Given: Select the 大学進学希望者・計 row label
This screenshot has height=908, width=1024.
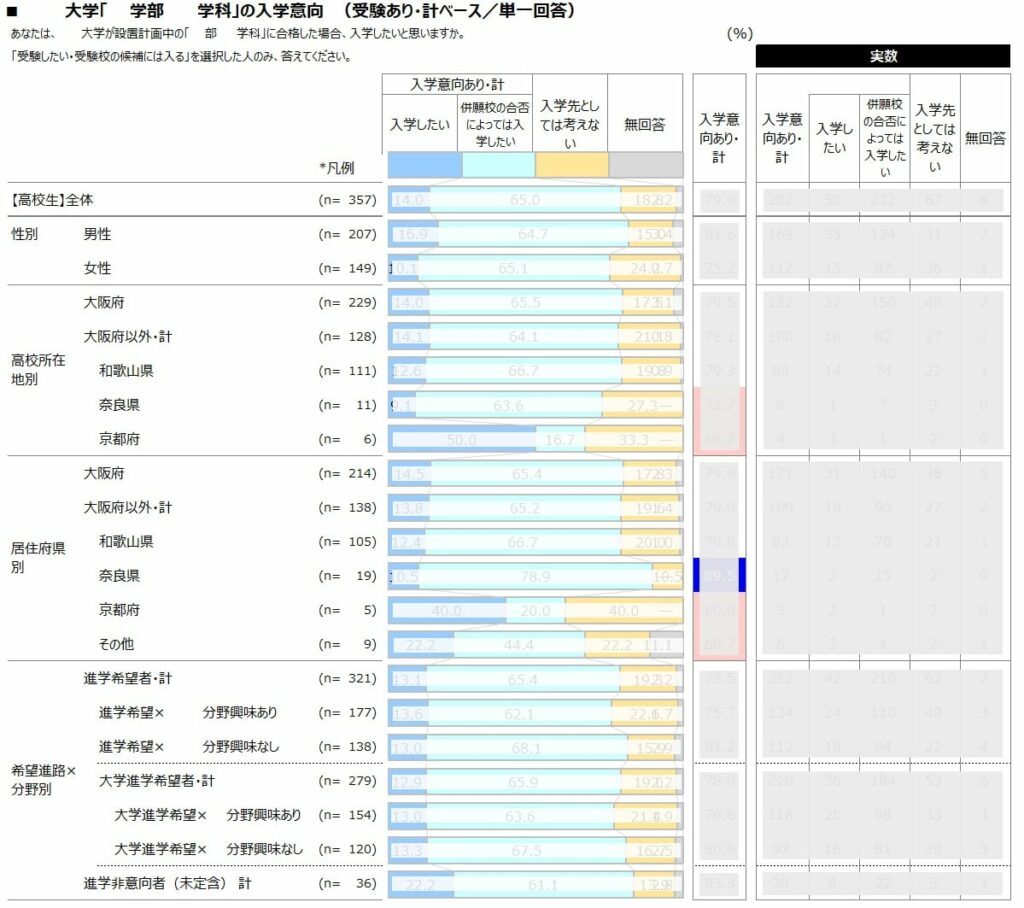Looking at the screenshot, I should (156, 781).
